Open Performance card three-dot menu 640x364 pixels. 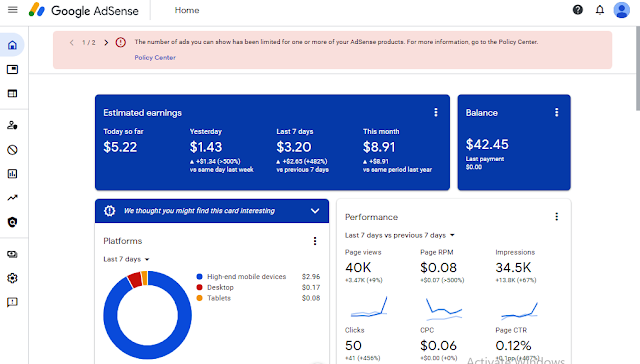556,217
